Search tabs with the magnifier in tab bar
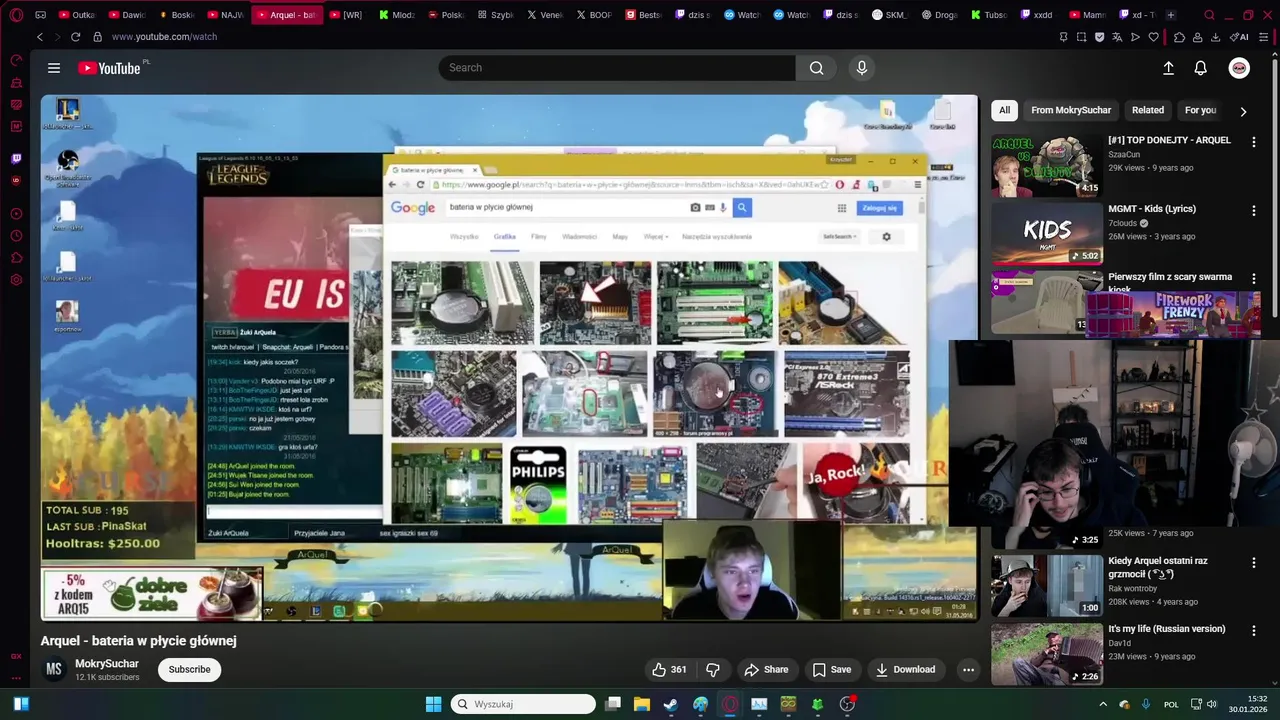 pos(1209,15)
